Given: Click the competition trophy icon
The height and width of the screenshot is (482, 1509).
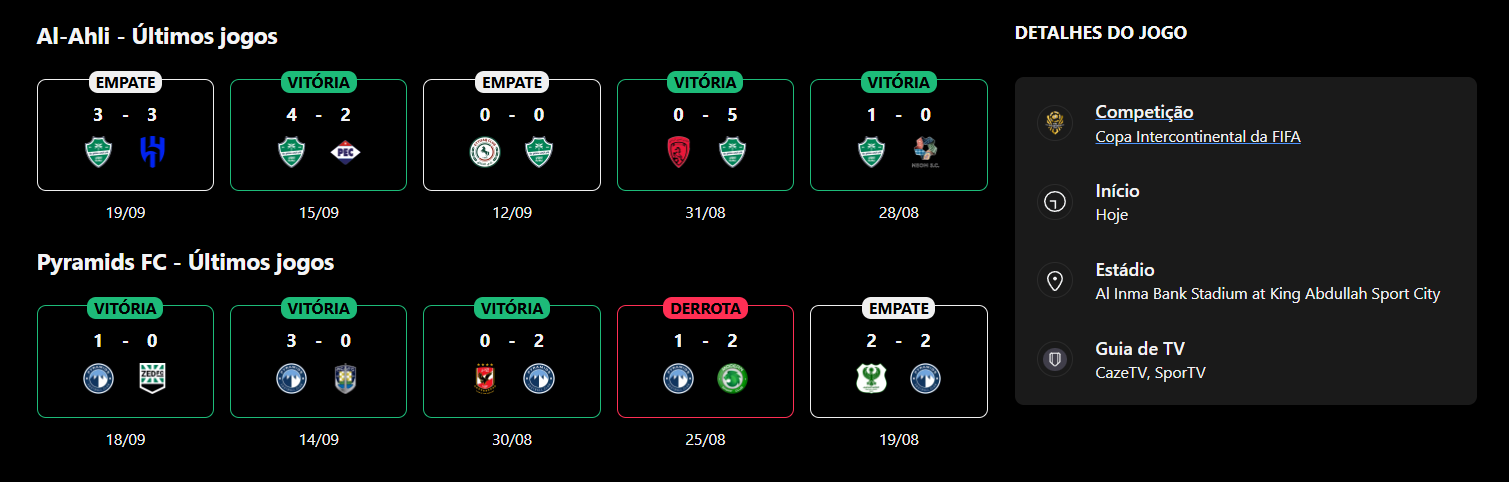Looking at the screenshot, I should click(x=1054, y=123).
